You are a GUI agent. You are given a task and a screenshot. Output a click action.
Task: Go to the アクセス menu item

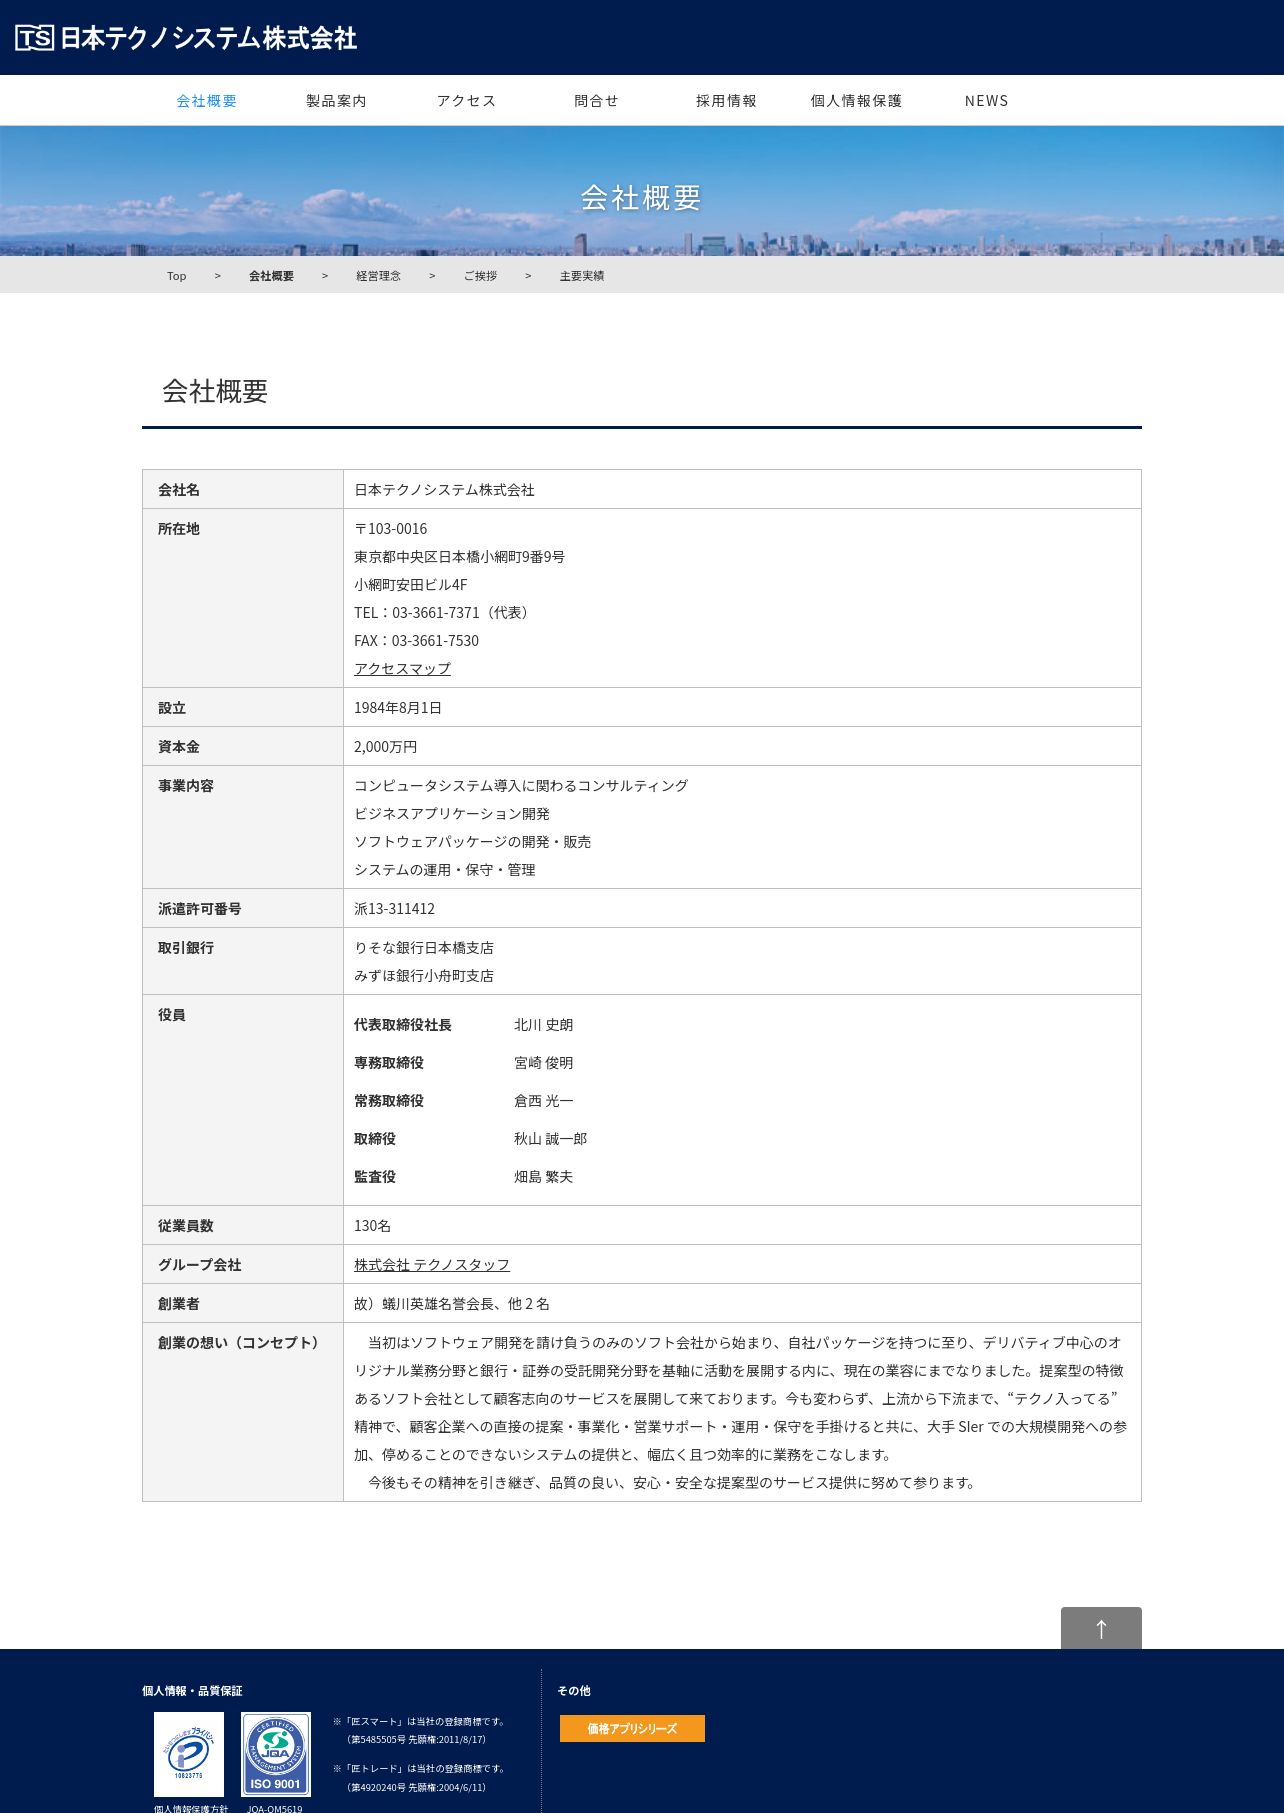pos(466,101)
